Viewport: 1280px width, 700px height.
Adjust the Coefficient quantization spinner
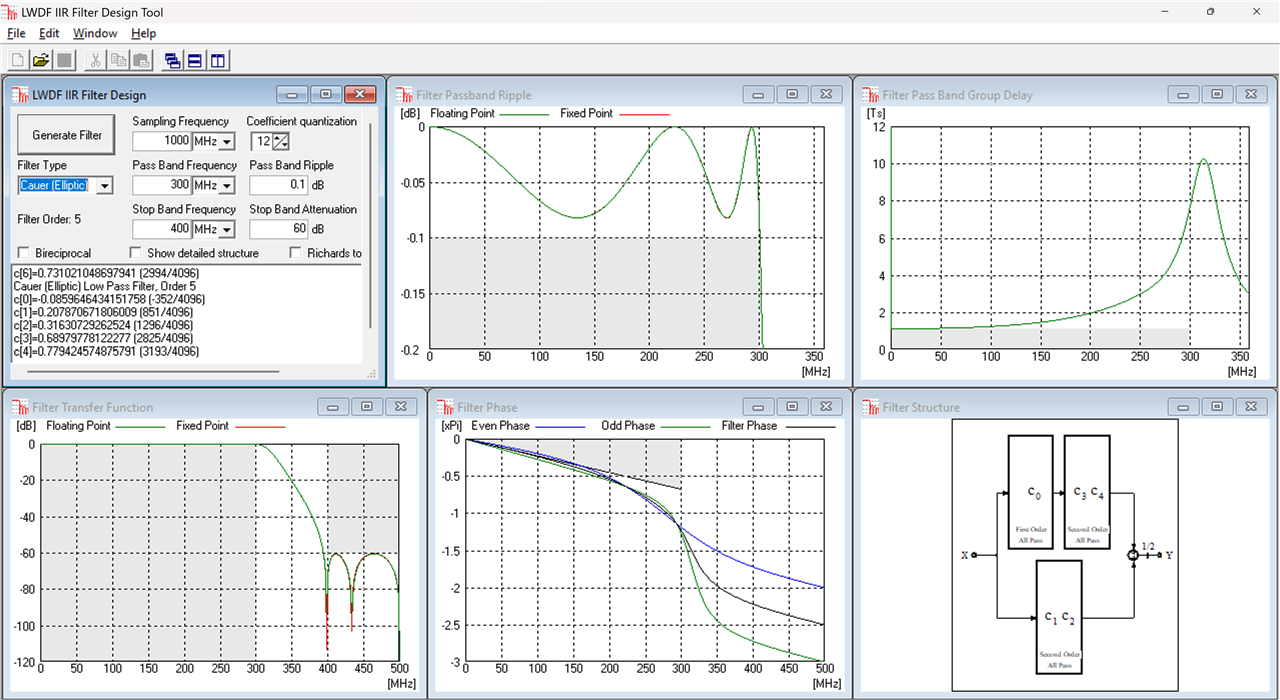coord(281,142)
